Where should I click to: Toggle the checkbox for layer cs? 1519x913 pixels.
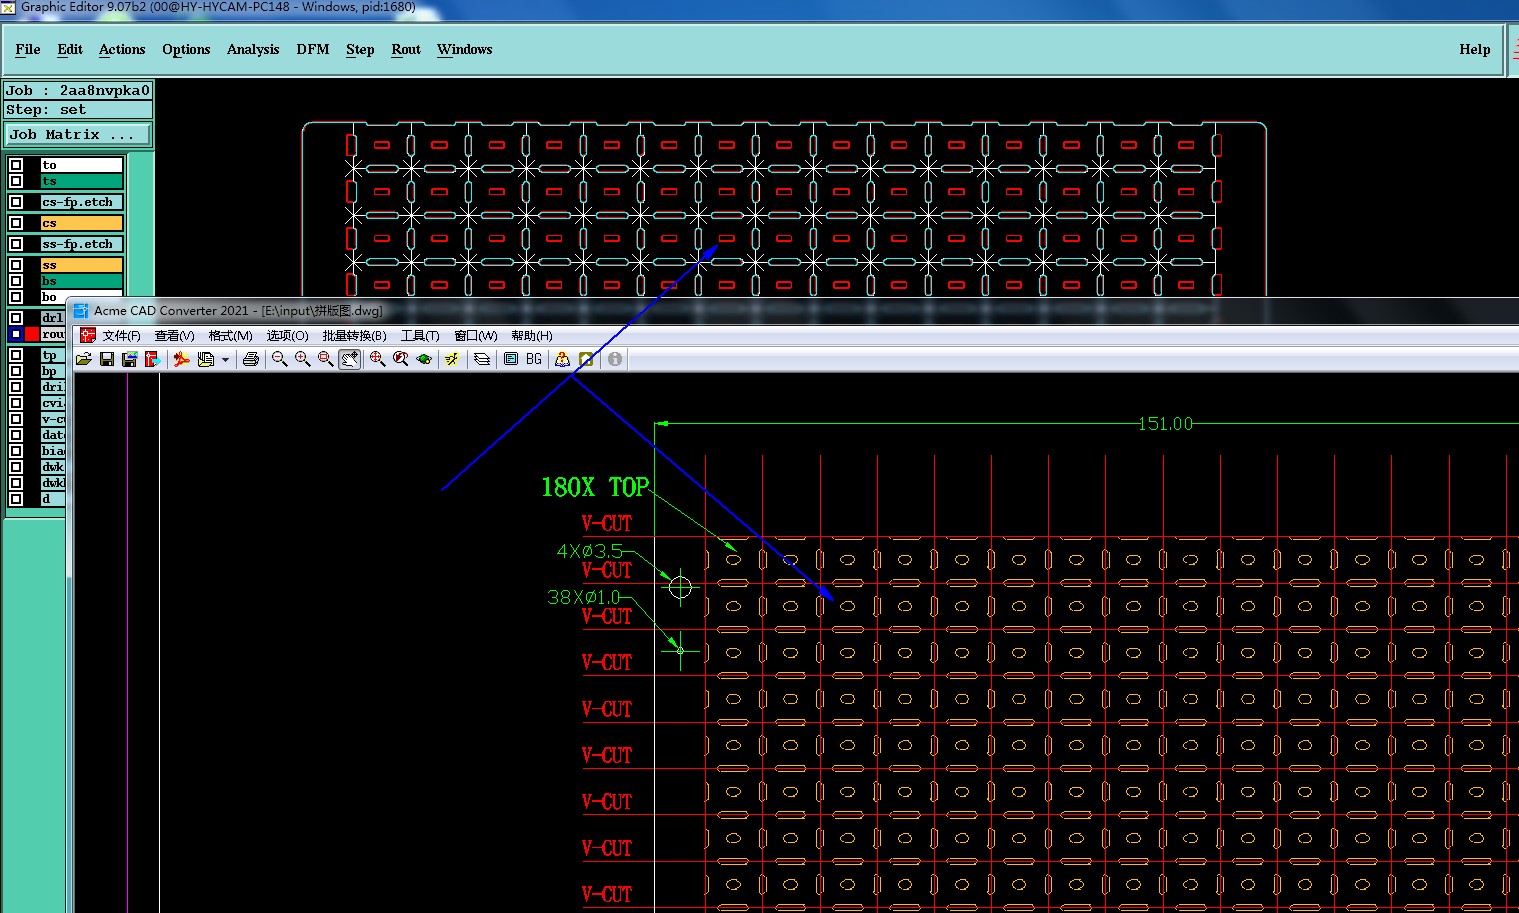pos(16,223)
